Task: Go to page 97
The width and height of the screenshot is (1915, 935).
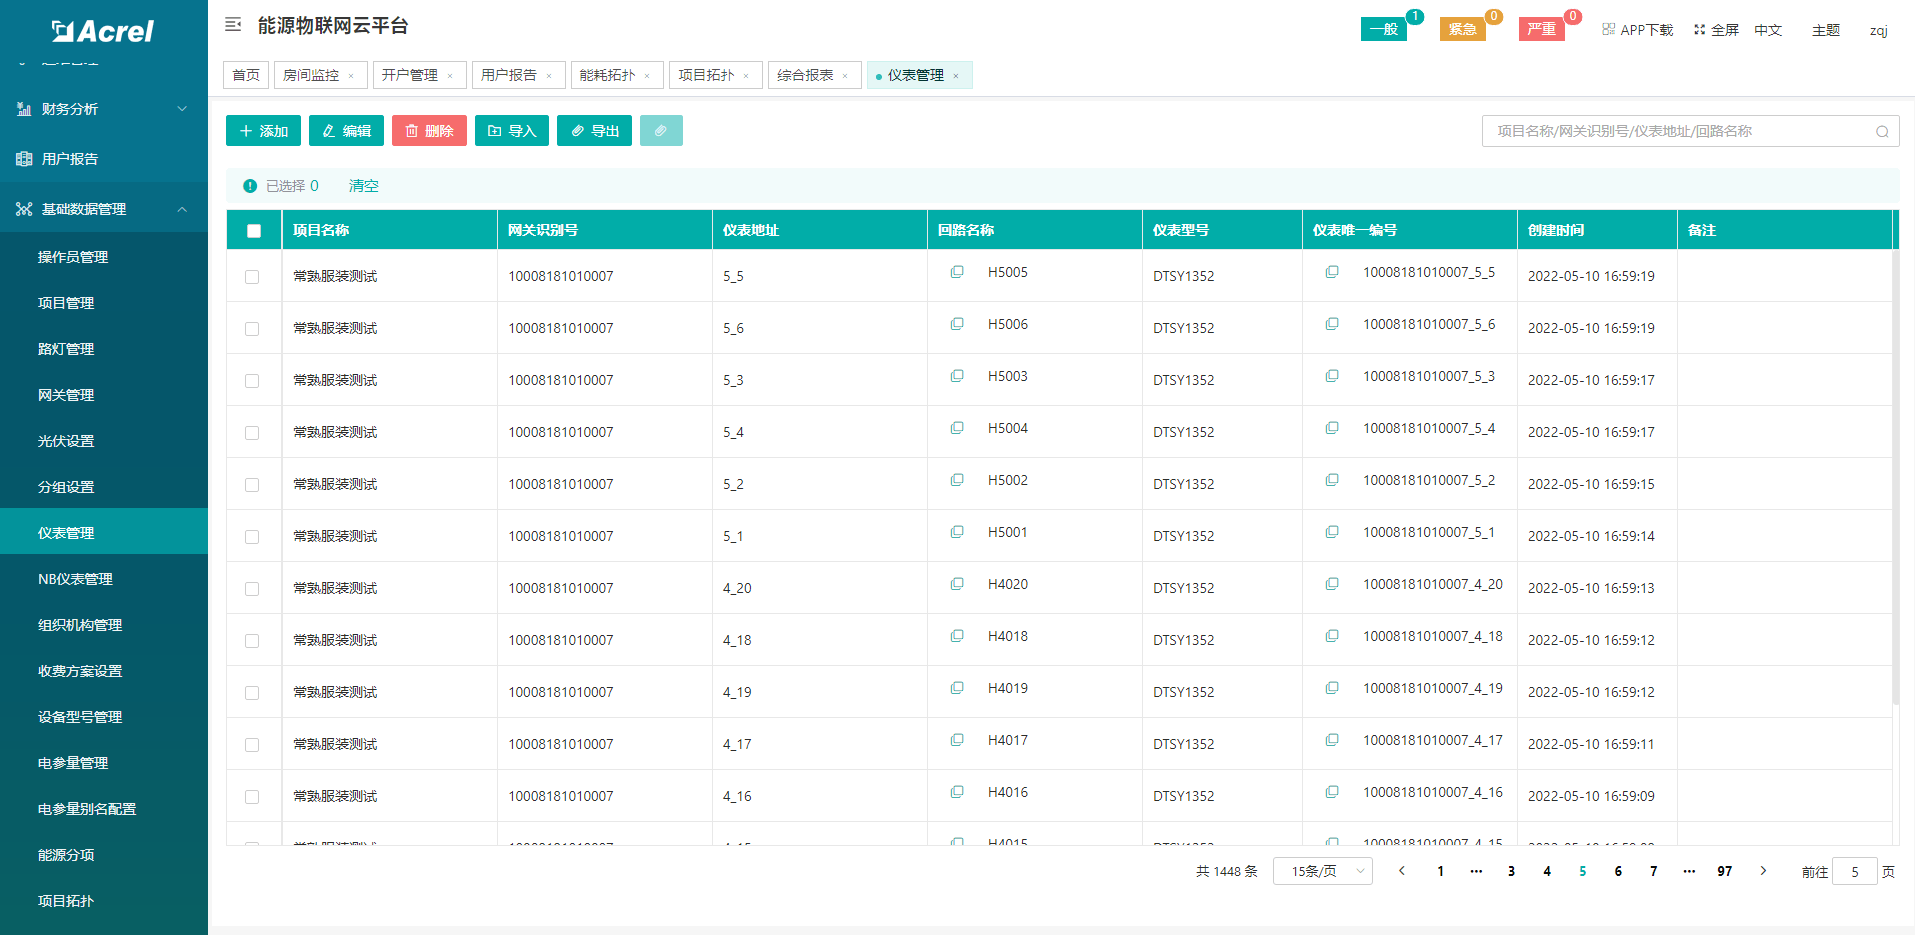Action: (1725, 871)
